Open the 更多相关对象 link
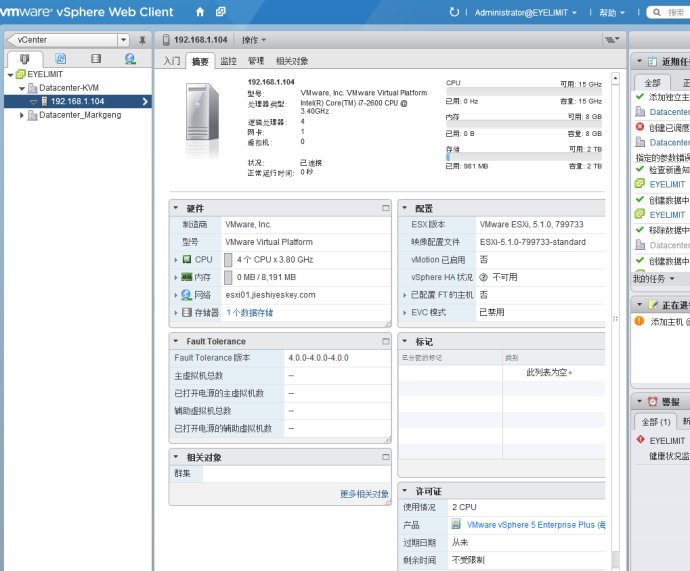 click(364, 494)
